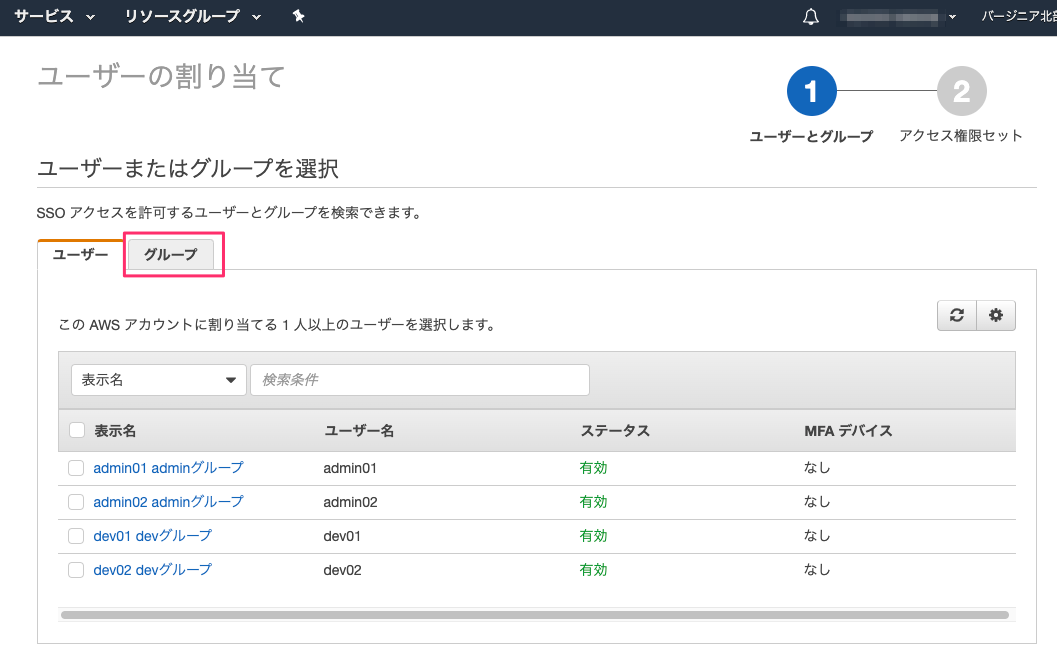Check the dev01 user checkbox
This screenshot has height=671, width=1057.
pos(76,536)
